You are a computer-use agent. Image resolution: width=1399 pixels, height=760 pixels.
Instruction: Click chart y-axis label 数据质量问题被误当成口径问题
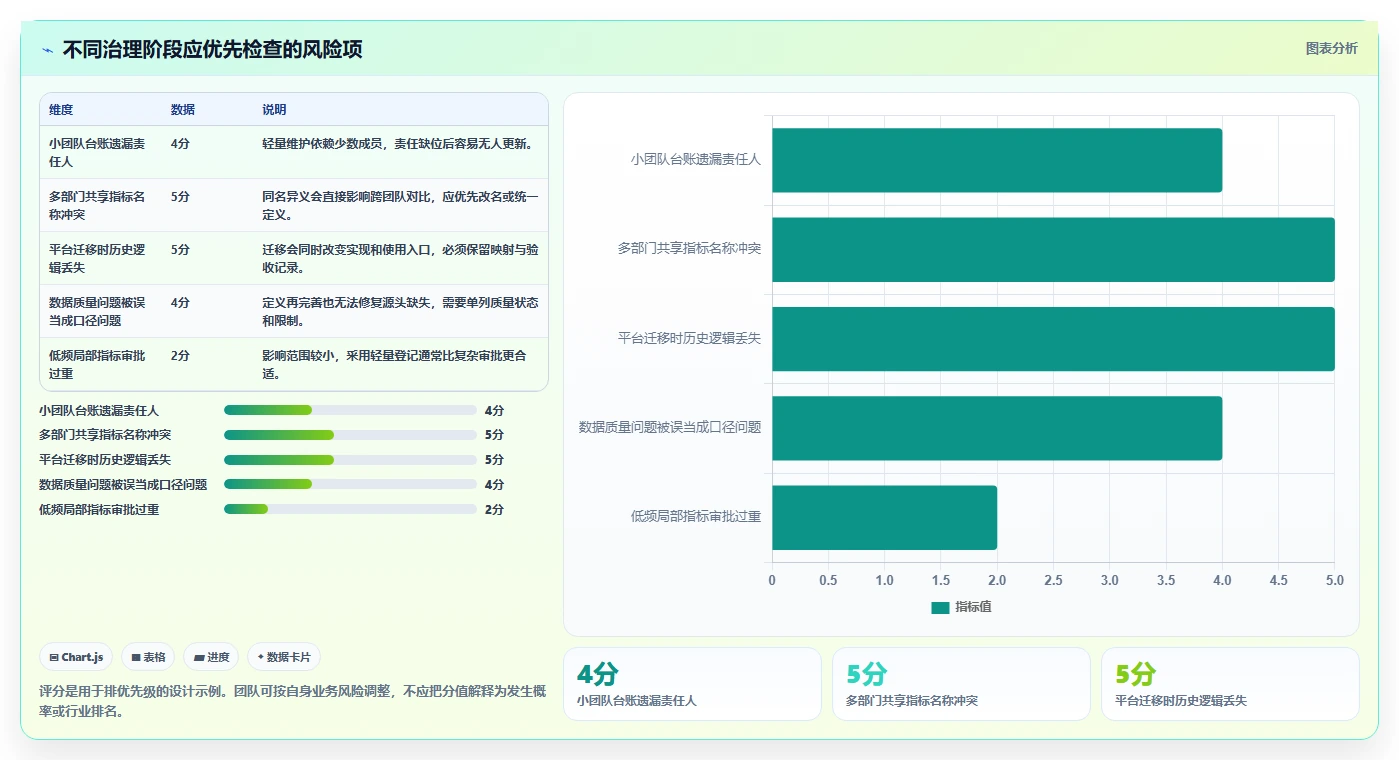pyautogui.click(x=670, y=428)
